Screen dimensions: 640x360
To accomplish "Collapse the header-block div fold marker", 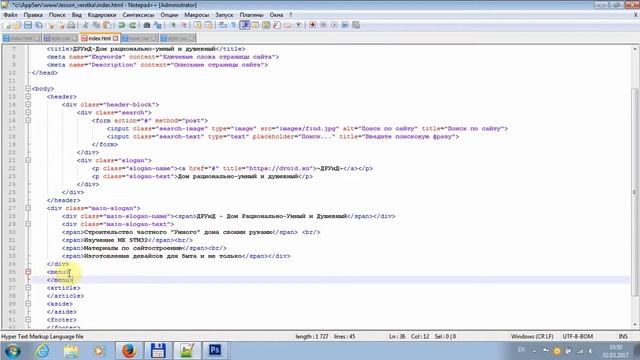I will coord(28,104).
